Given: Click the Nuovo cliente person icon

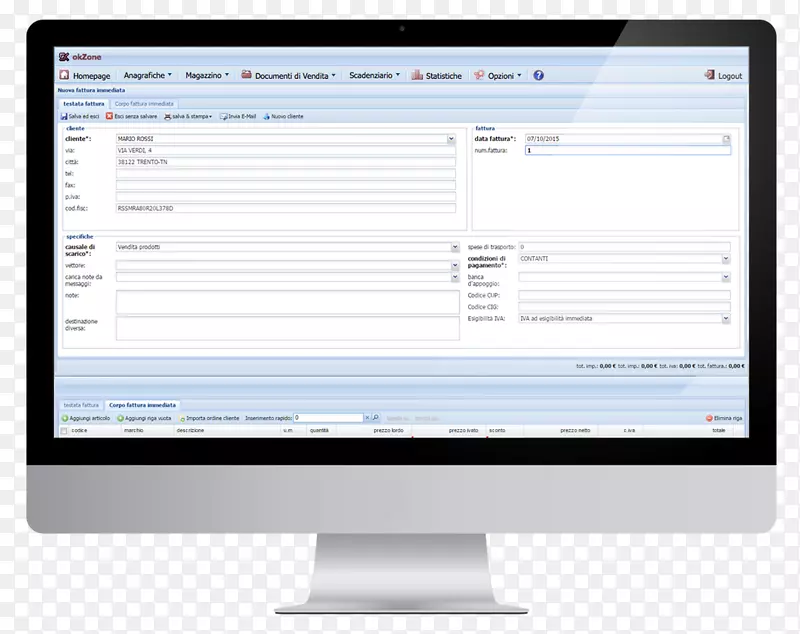Looking at the screenshot, I should pos(266,116).
